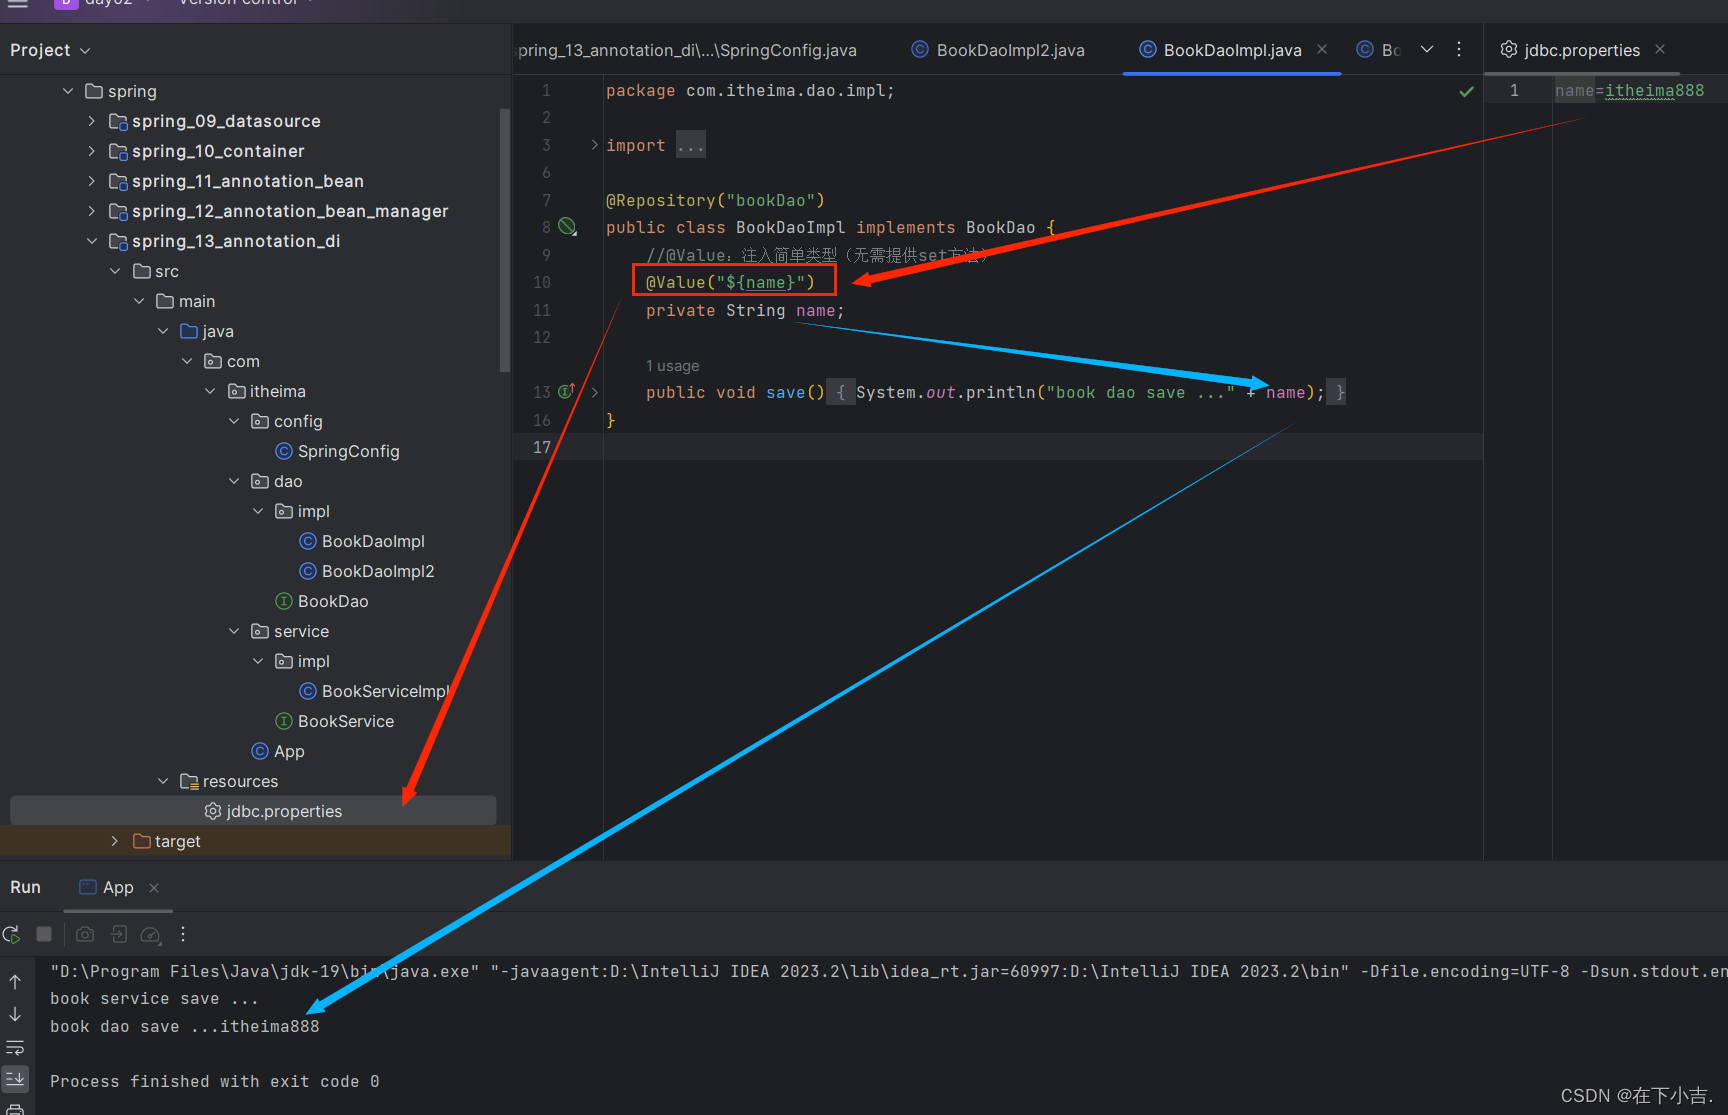Image resolution: width=1728 pixels, height=1115 pixels.
Task: Unfold the collapsed import statements
Action: coord(595,145)
